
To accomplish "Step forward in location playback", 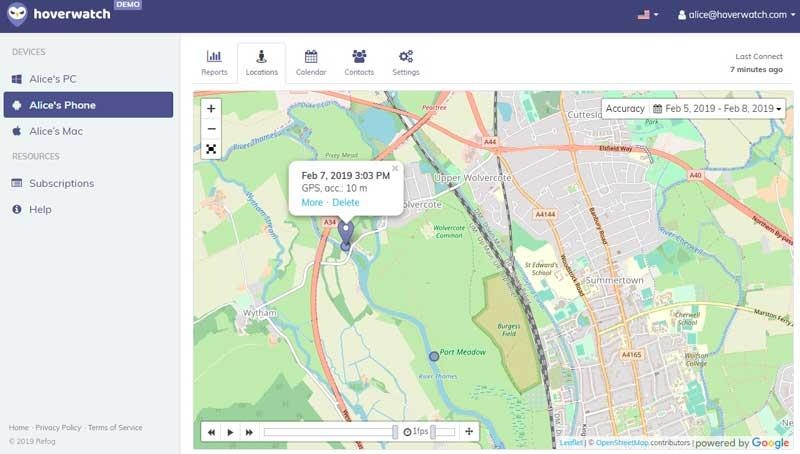I will [x=249, y=432].
